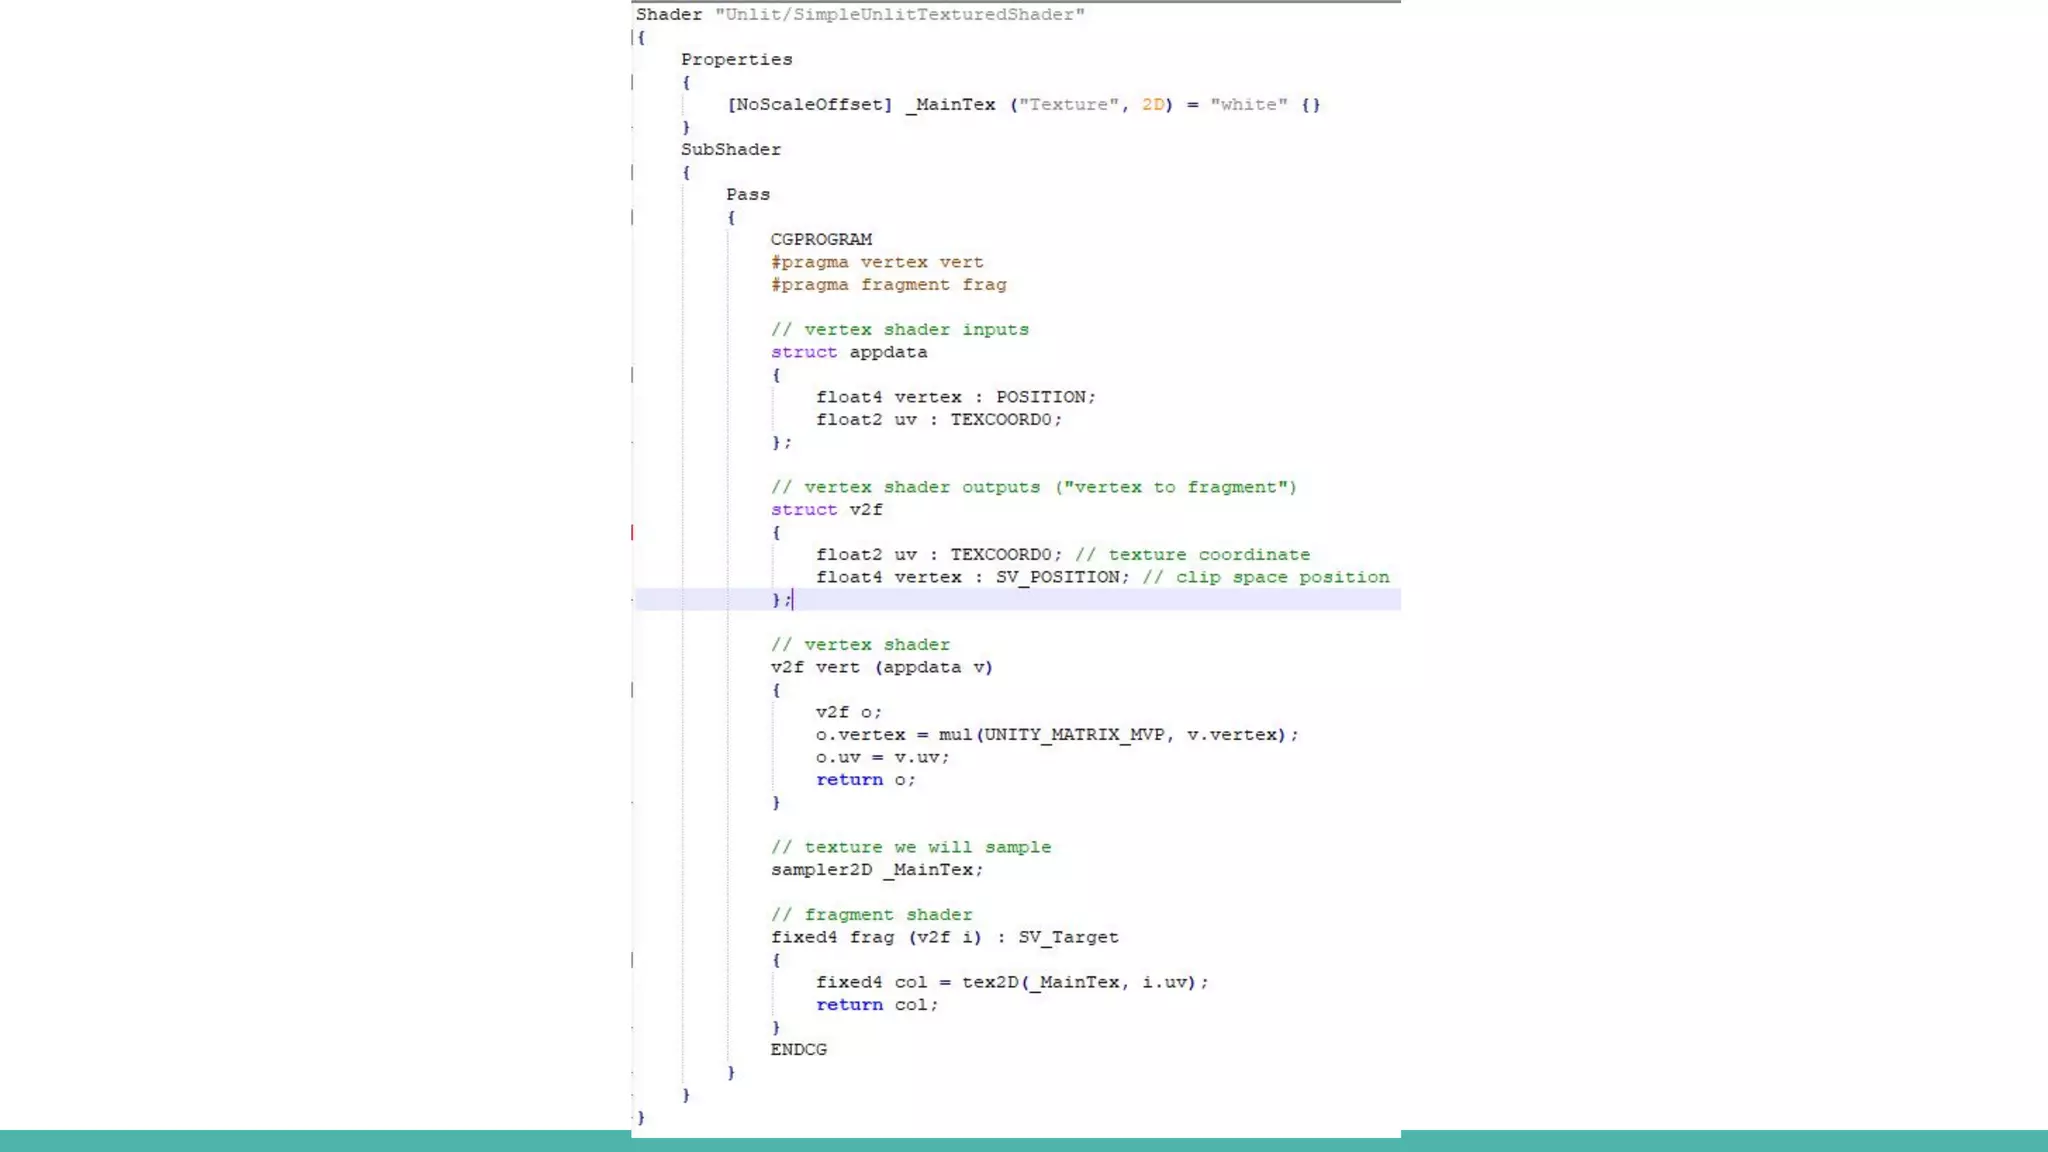Collapse the frag function fold marker

coord(633,960)
